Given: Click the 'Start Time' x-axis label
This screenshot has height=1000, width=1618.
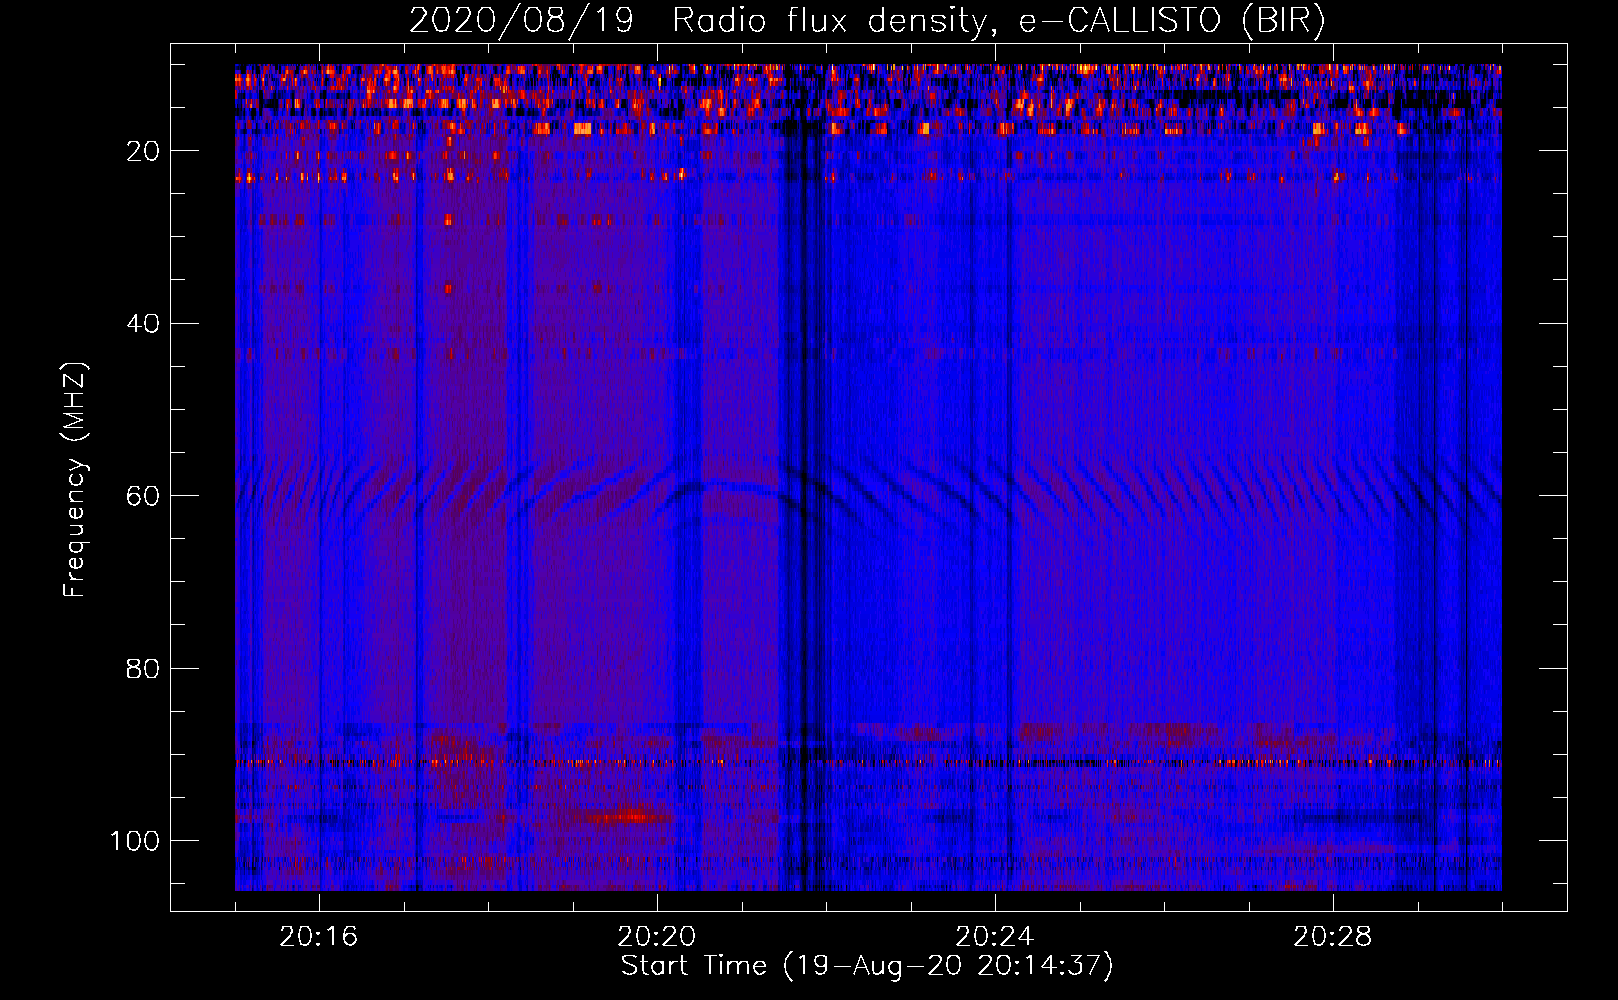Looking at the screenshot, I should (x=867, y=966).
